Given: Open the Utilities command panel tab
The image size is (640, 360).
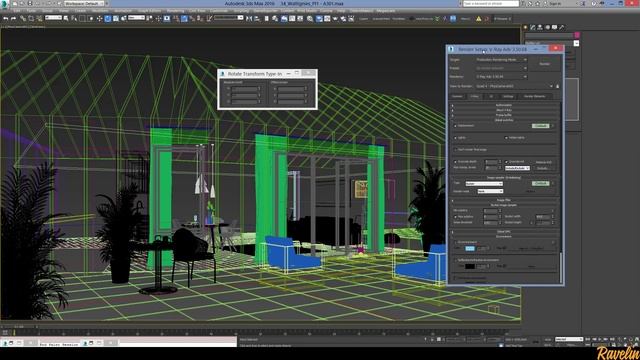Looking at the screenshot, I should click(x=562, y=27).
